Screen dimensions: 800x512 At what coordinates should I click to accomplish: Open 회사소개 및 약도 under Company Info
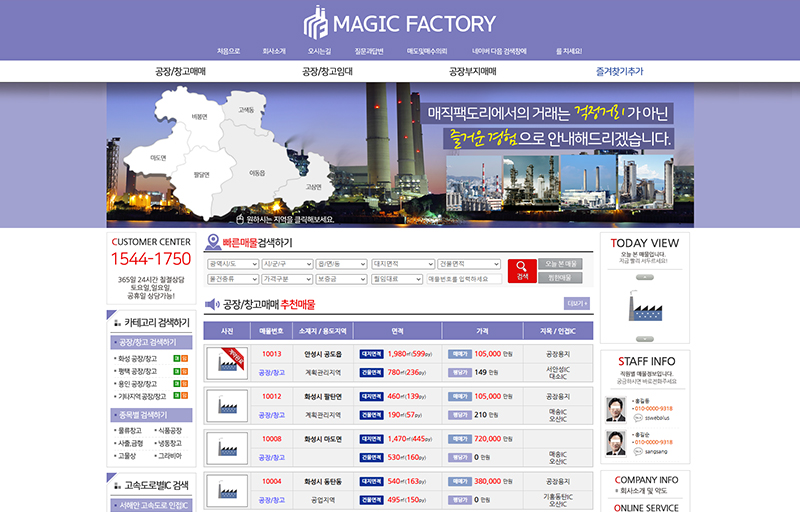coord(643,491)
